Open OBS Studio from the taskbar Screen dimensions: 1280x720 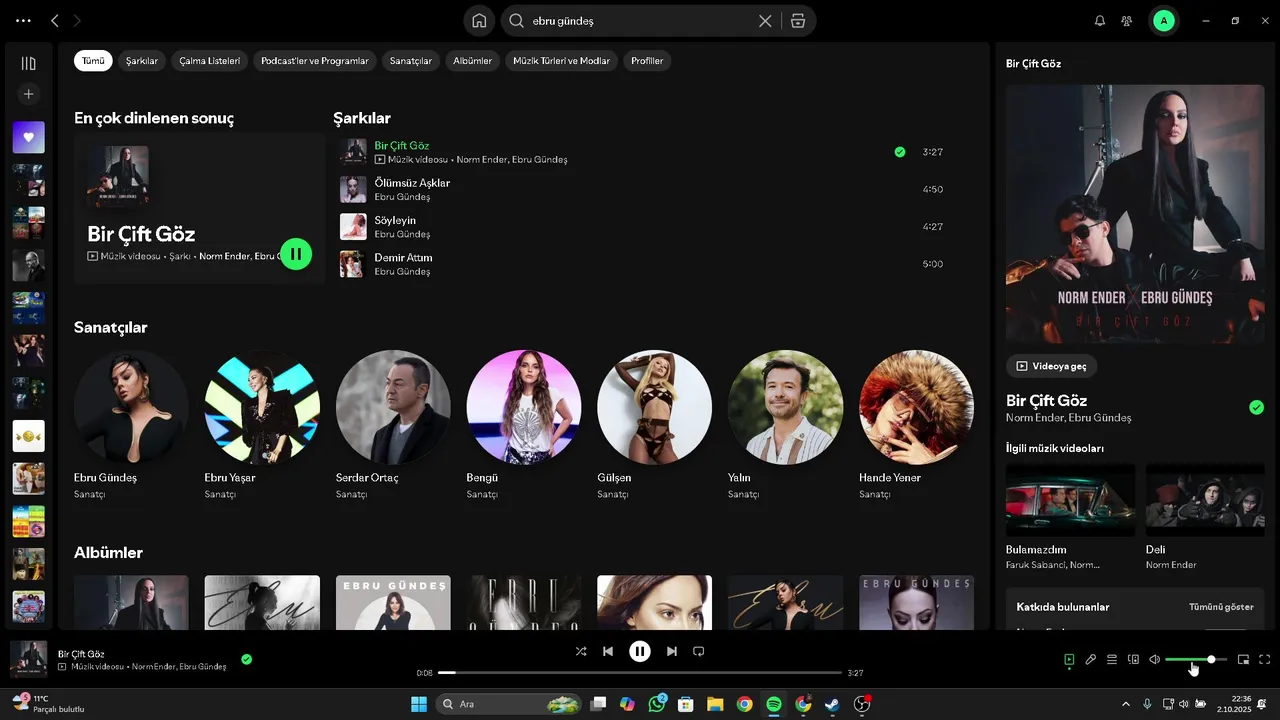(862, 704)
